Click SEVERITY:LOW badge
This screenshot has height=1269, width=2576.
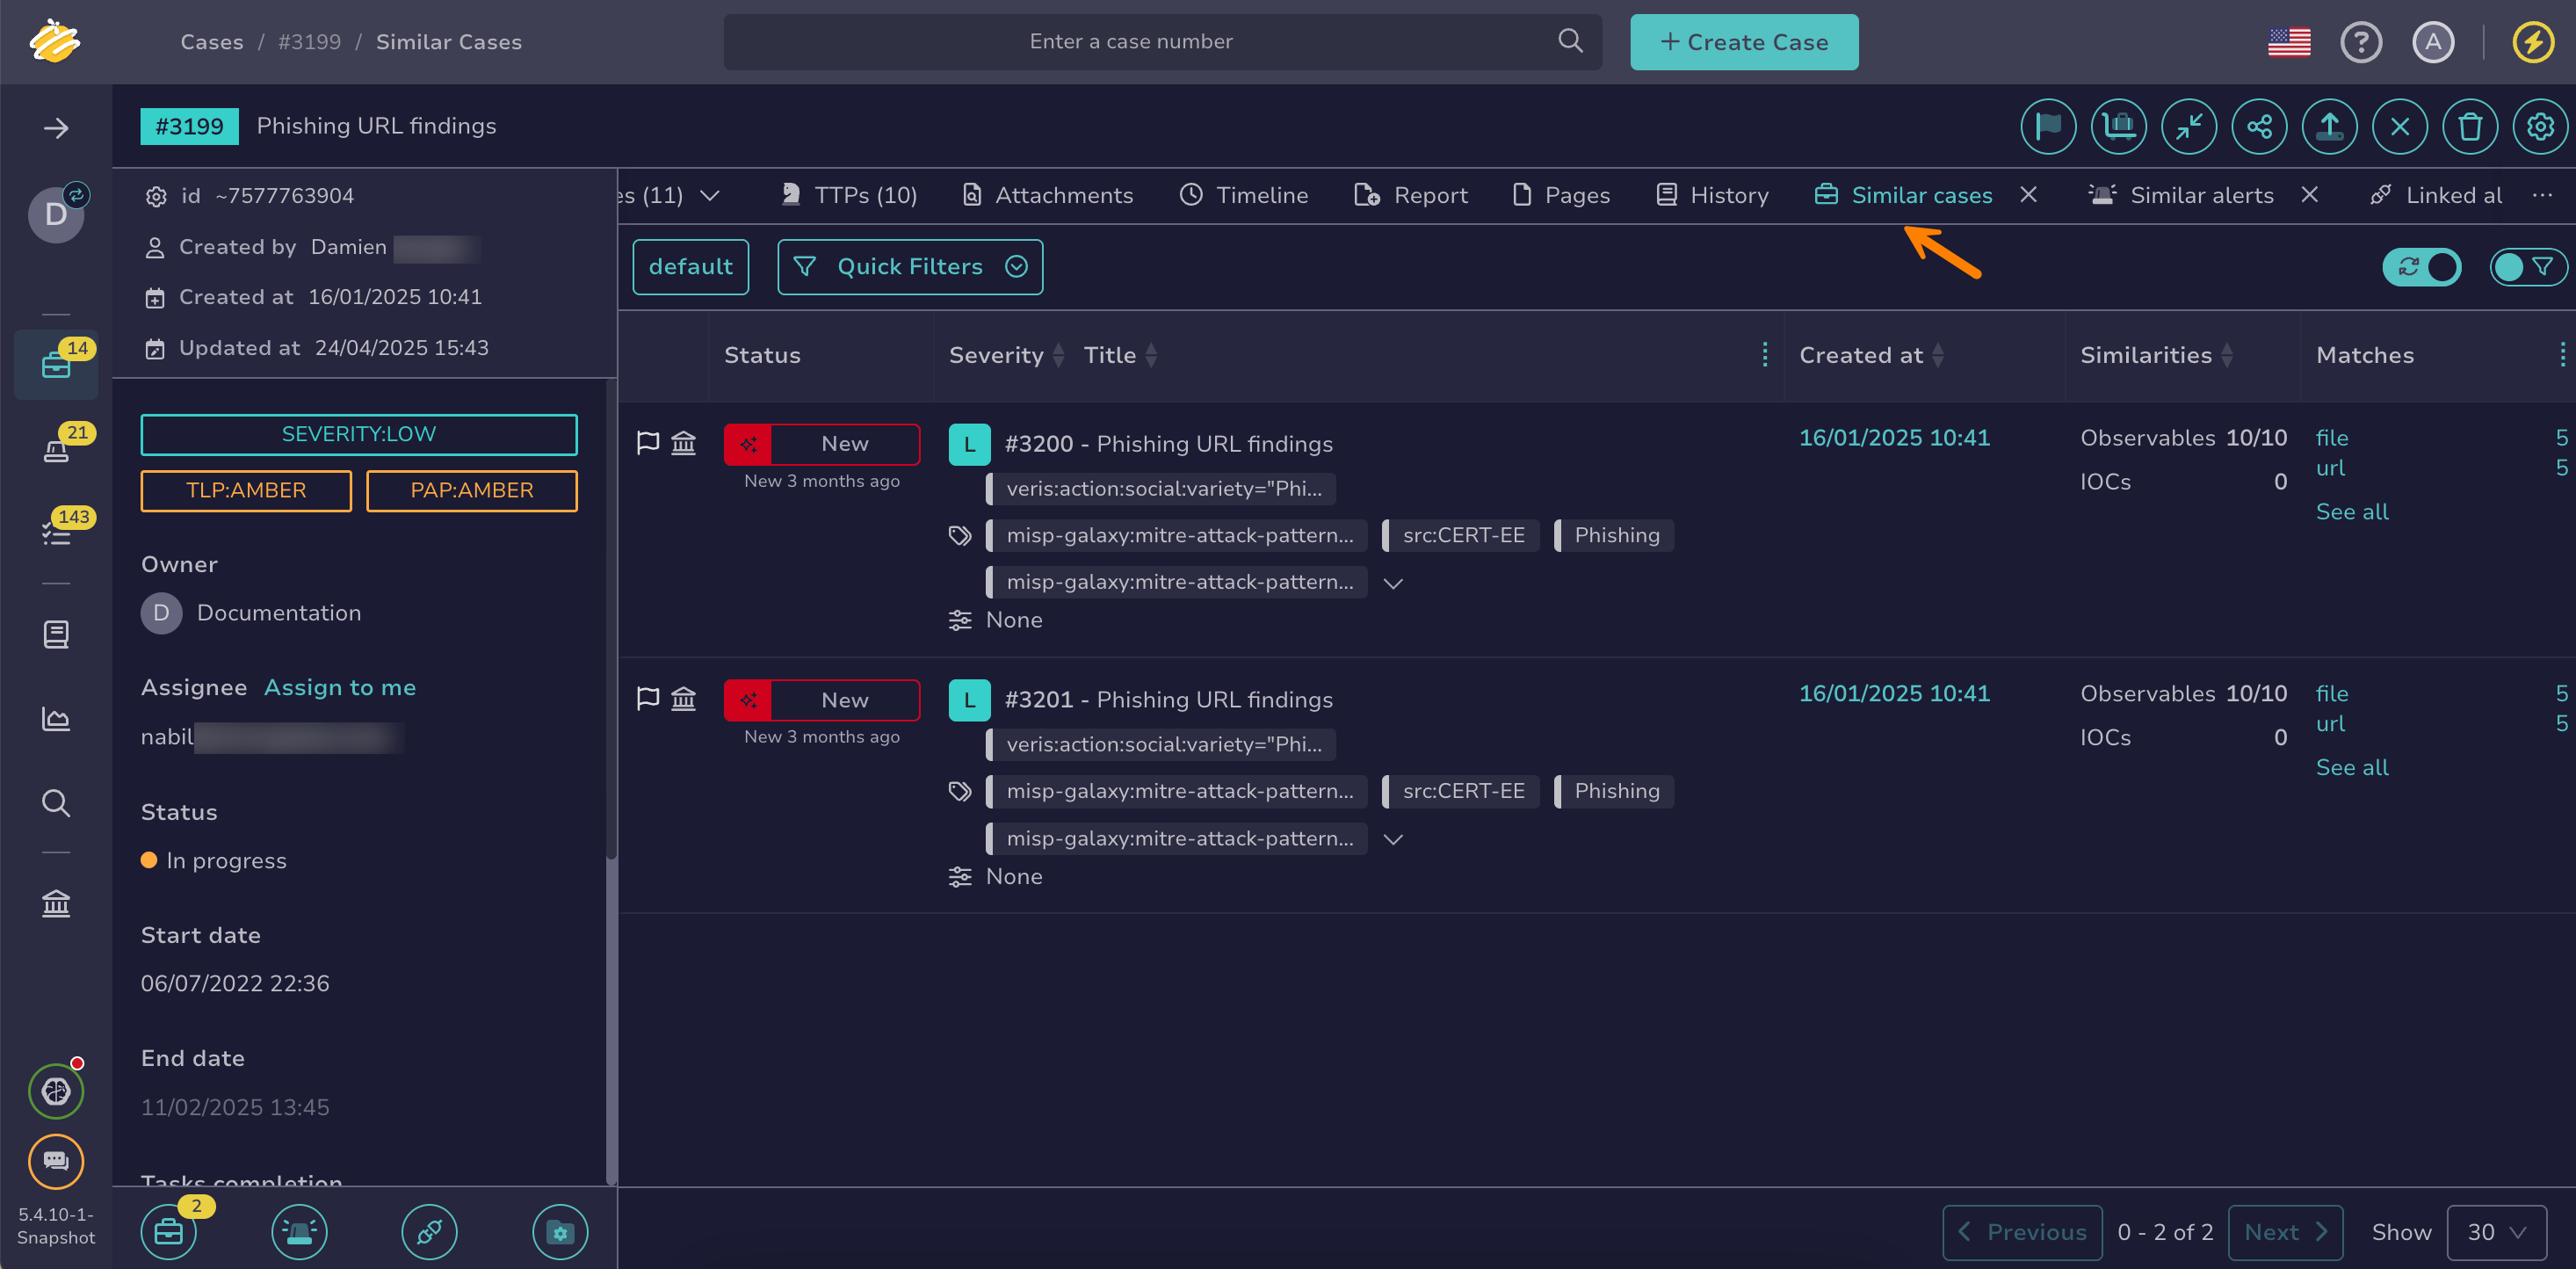[x=359, y=434]
